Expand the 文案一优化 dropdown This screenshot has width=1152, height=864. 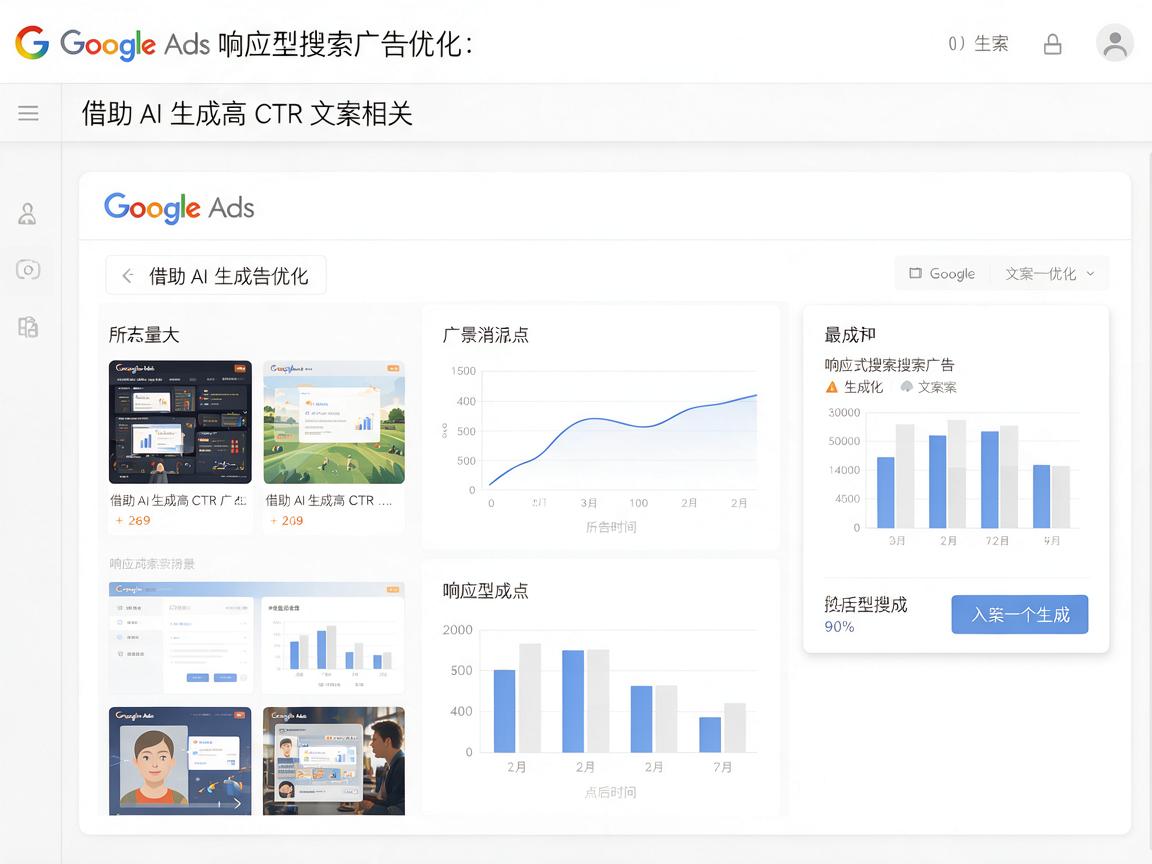[x=1050, y=273]
